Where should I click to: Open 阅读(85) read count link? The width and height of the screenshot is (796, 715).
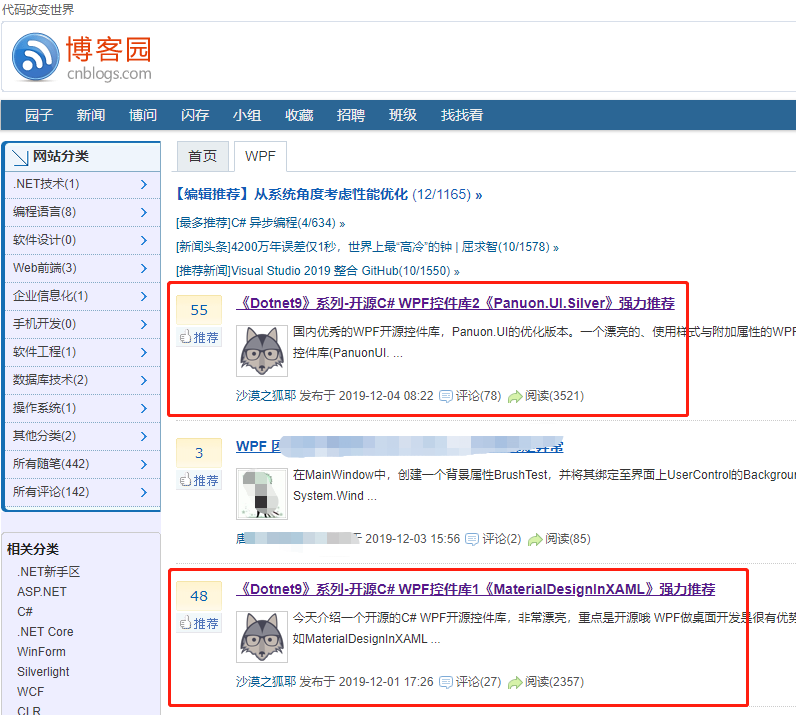559,539
